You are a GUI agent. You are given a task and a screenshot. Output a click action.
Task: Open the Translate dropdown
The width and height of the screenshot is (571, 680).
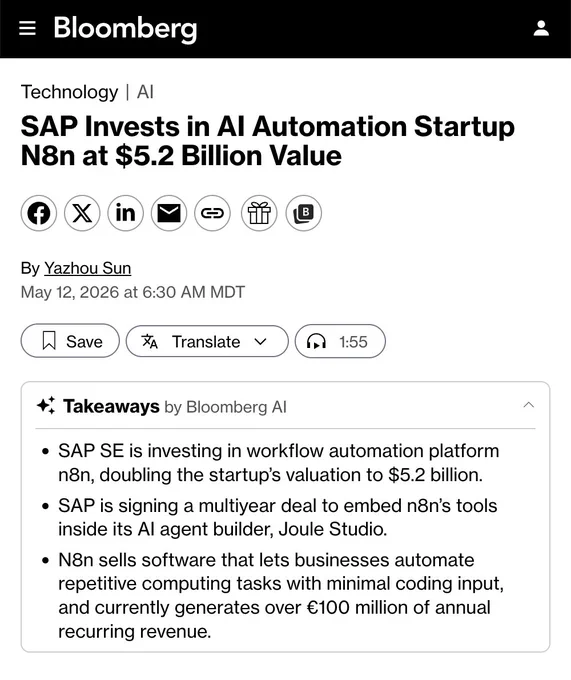pos(207,341)
